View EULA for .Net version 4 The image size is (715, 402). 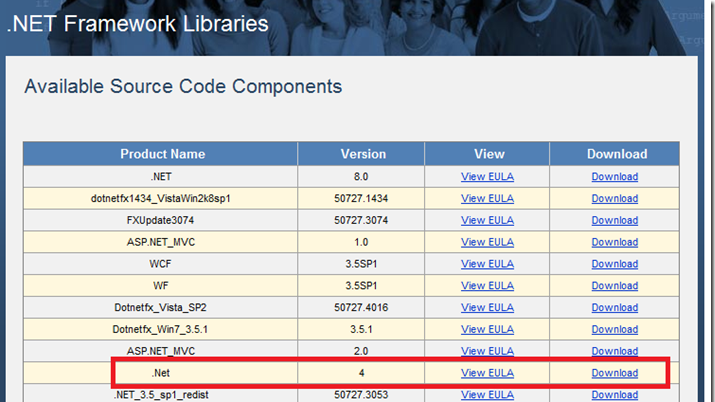[x=487, y=373]
